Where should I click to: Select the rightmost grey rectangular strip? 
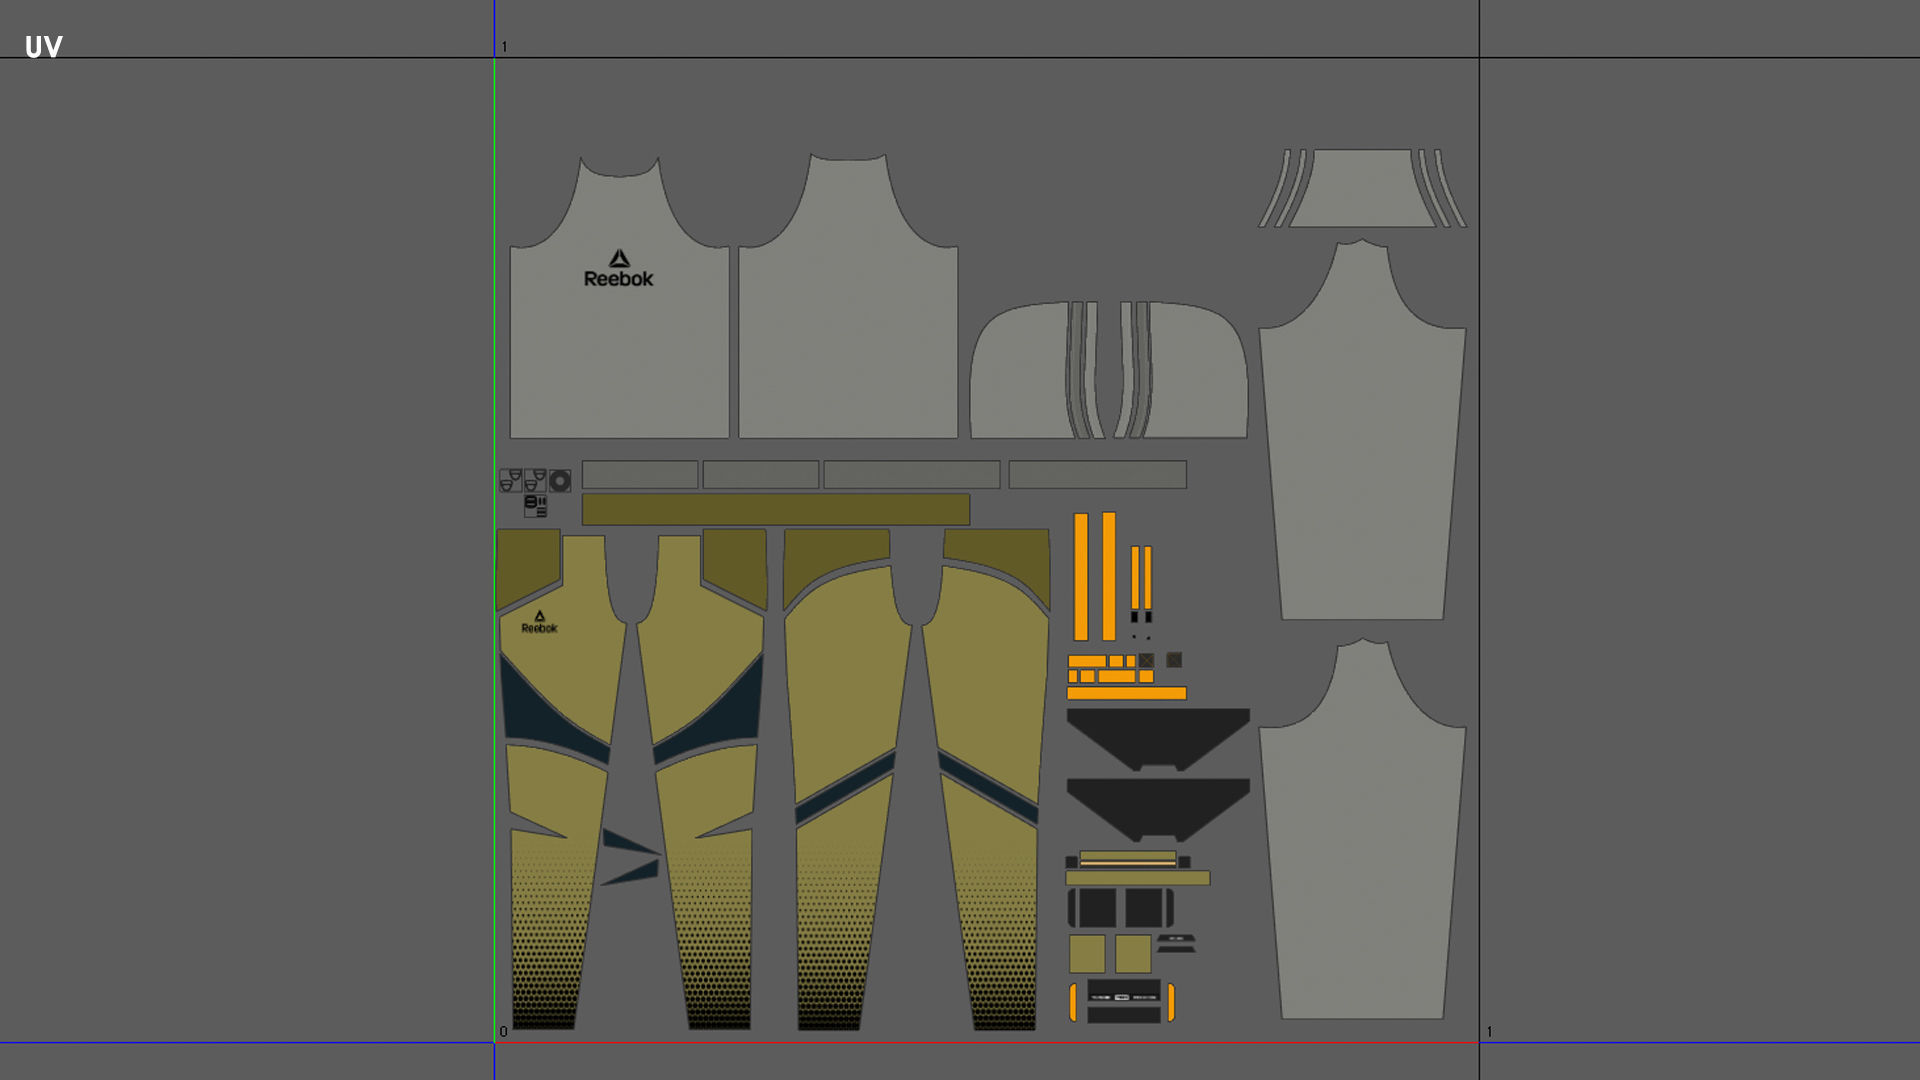tap(1097, 474)
